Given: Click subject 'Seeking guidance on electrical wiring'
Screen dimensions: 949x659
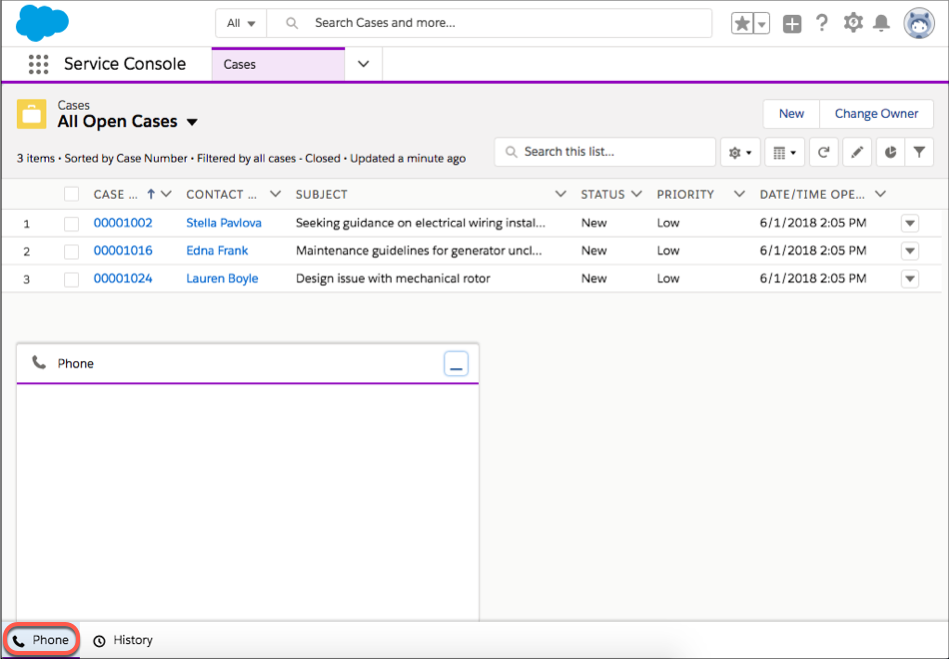Looking at the screenshot, I should point(420,223).
